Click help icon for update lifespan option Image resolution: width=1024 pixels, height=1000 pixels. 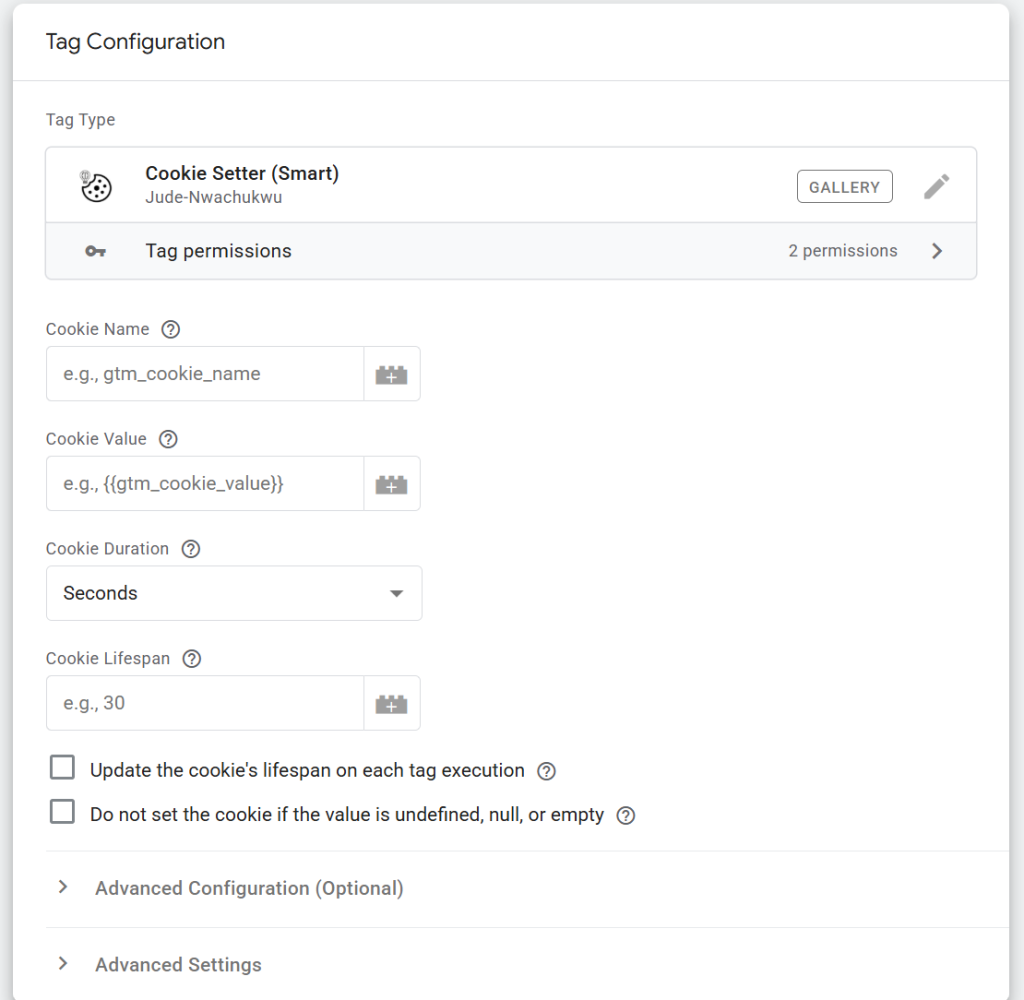[x=546, y=771]
